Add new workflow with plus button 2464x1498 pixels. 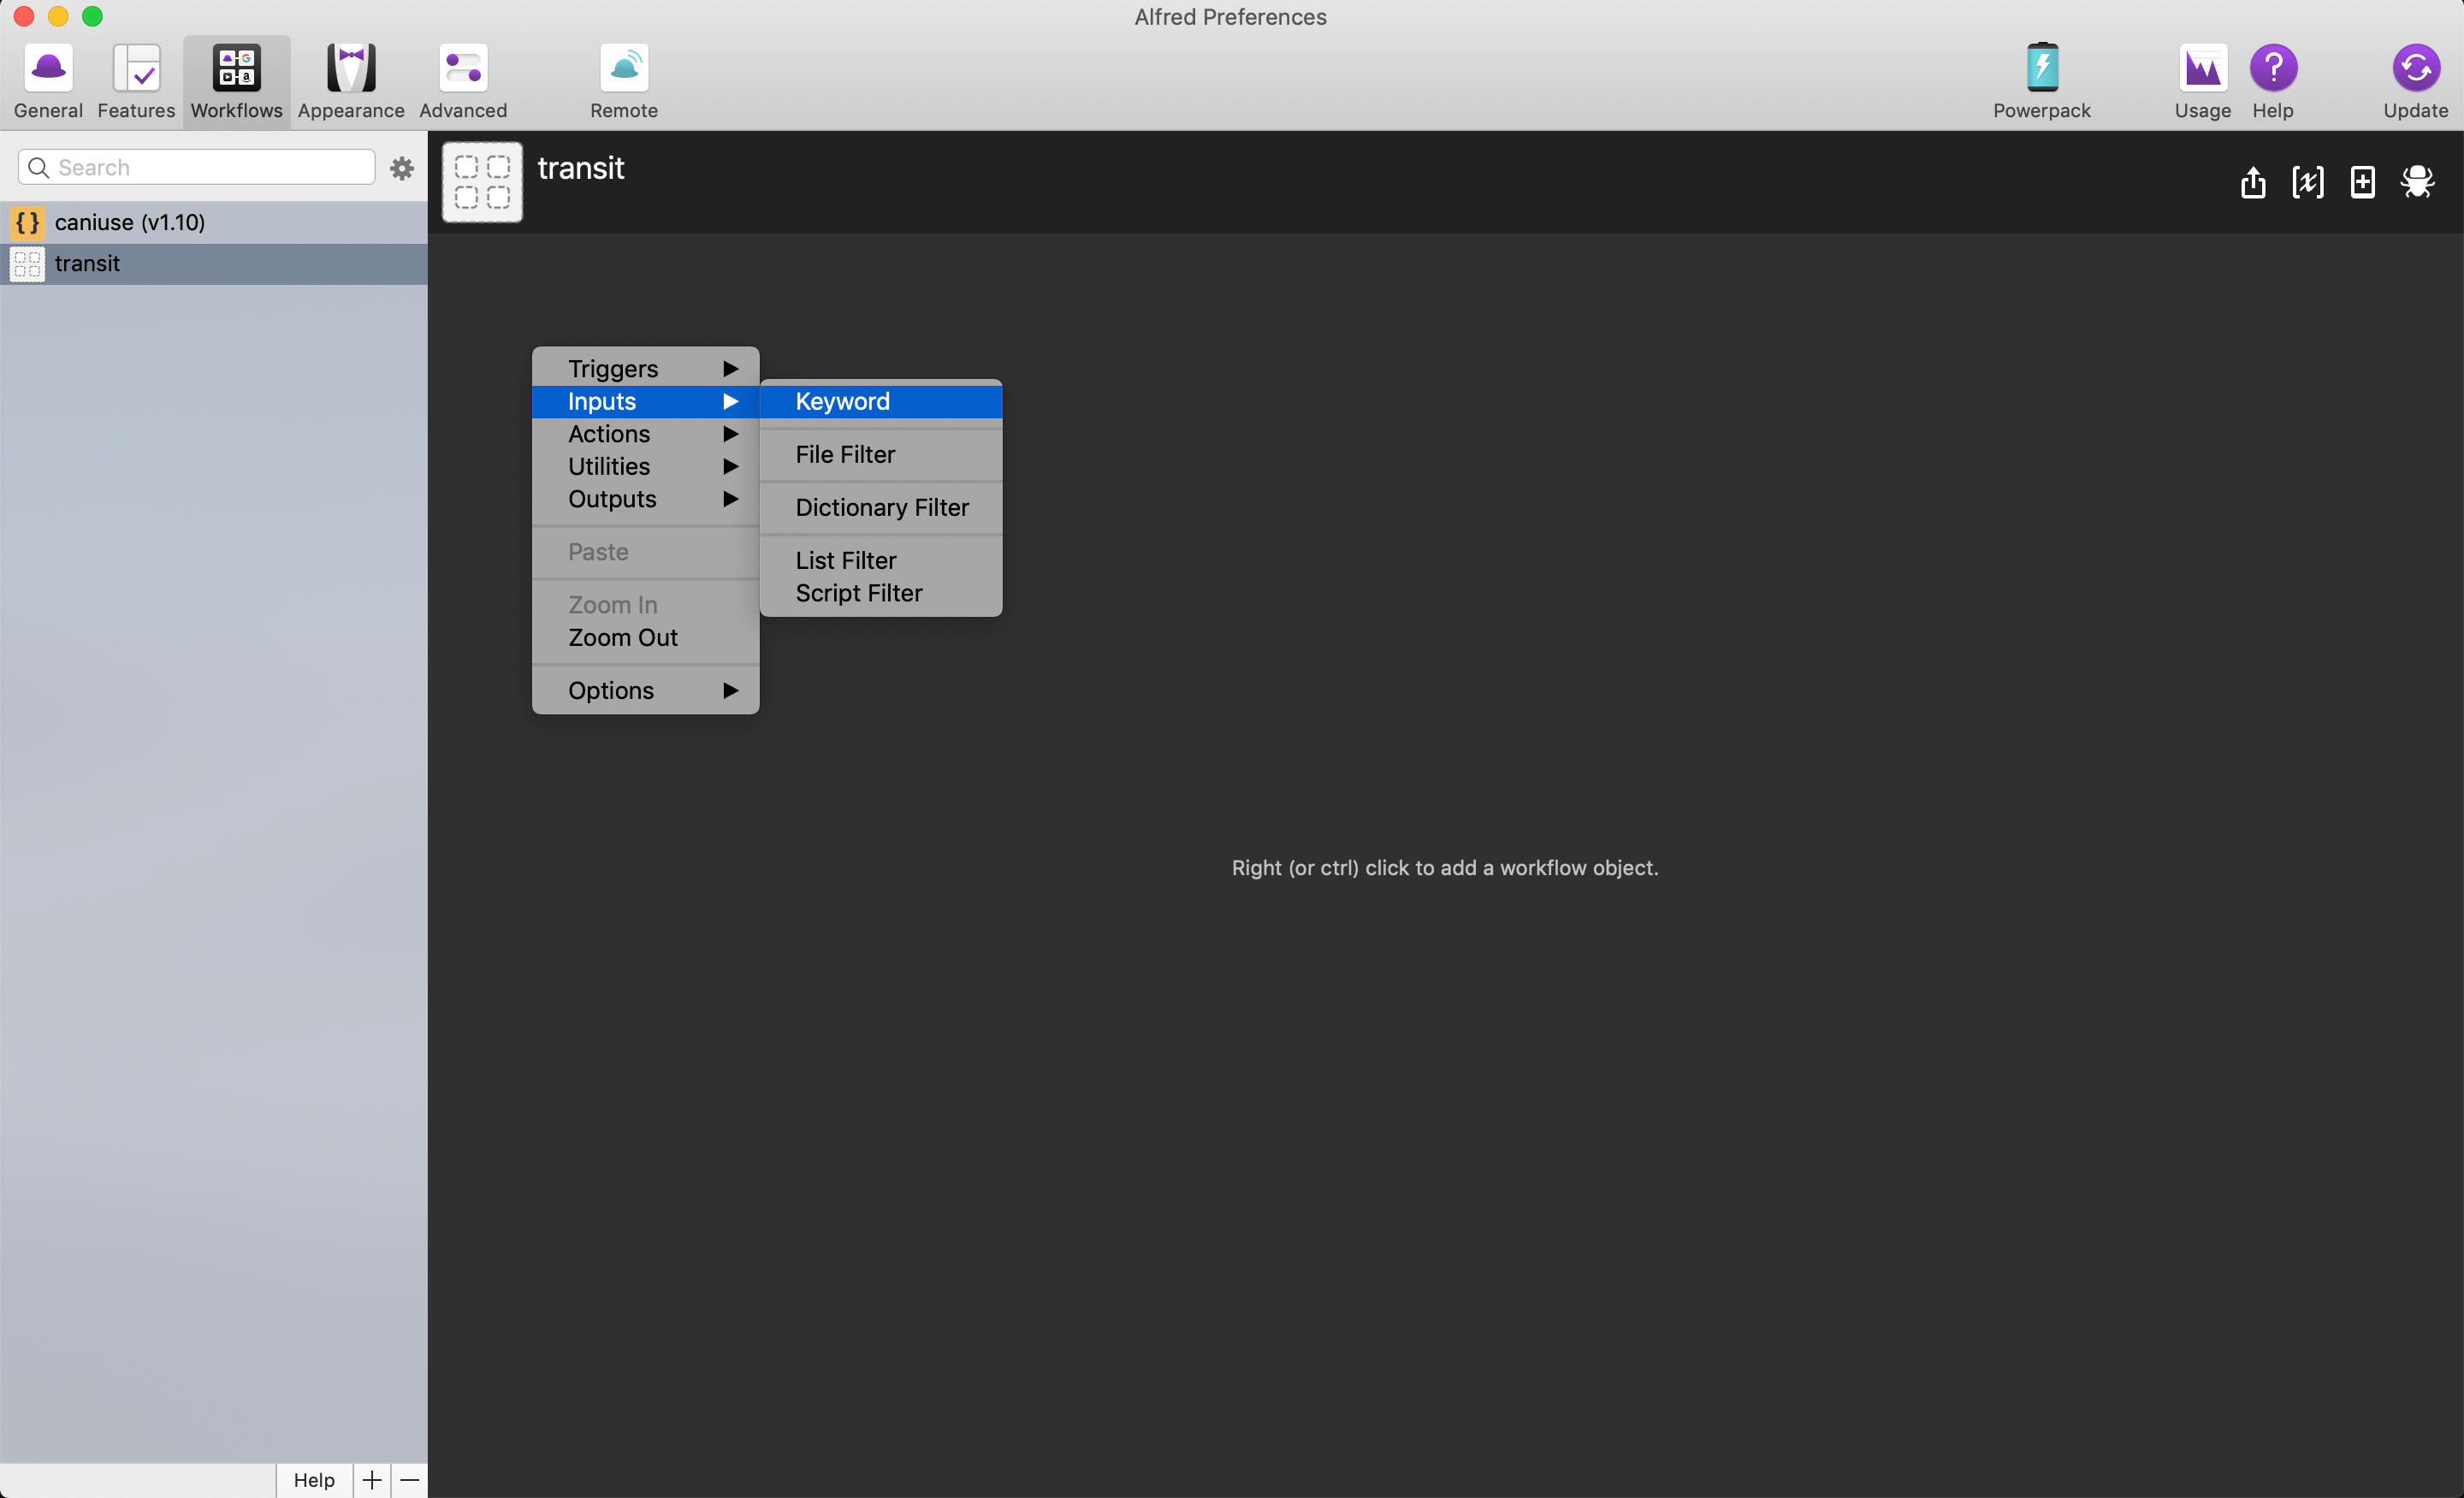[x=371, y=1479]
